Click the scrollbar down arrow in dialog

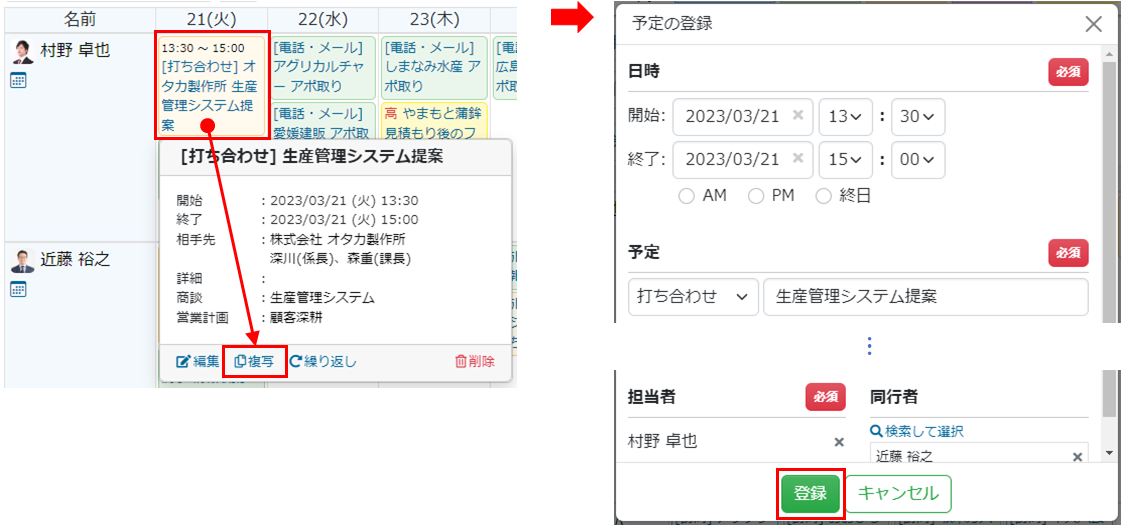coord(1110,453)
